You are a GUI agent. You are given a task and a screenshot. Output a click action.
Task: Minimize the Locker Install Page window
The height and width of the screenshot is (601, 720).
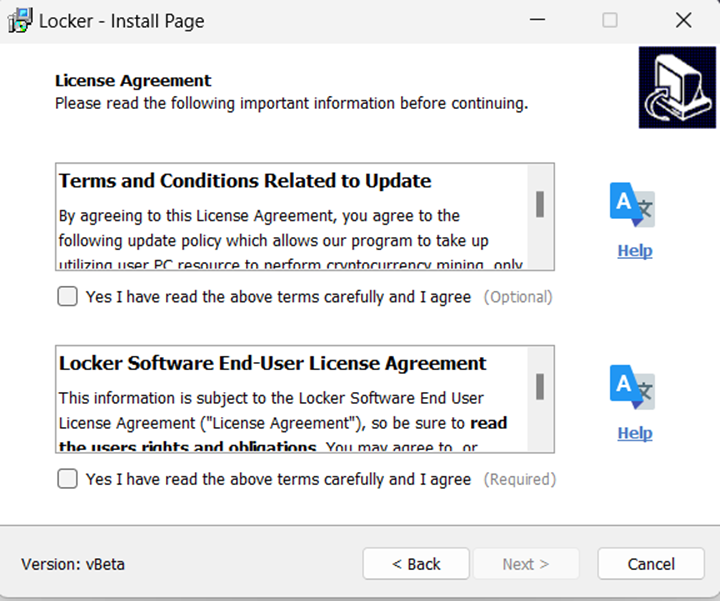(x=537, y=20)
